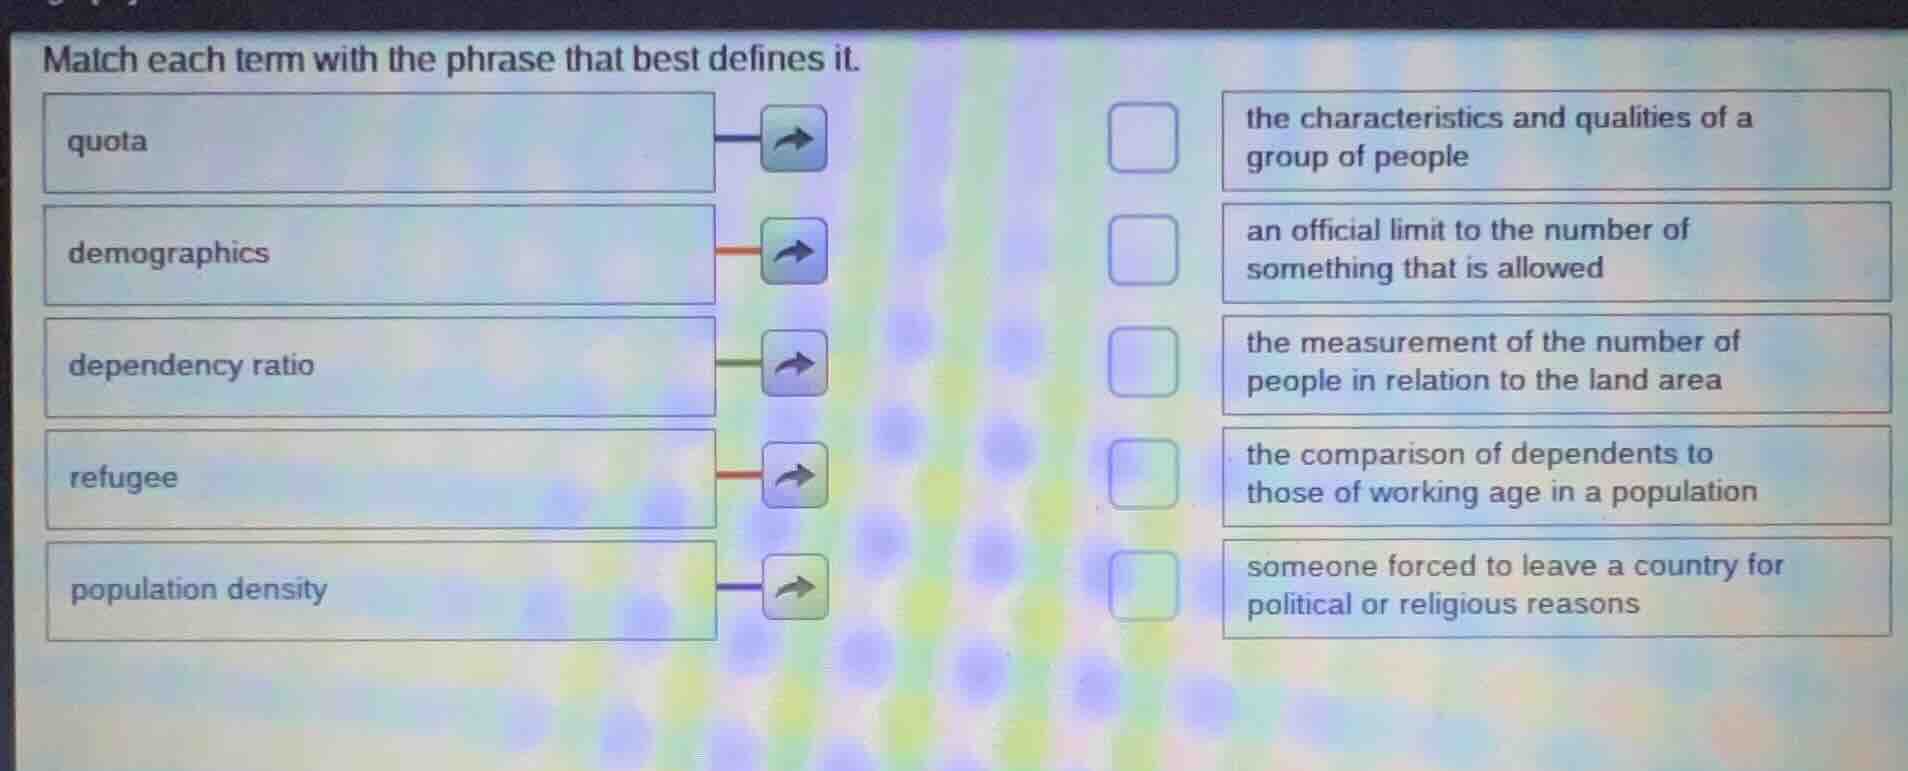Click the definition about political or religious reasons
Screen dimensions: 1908x771
1553,584
